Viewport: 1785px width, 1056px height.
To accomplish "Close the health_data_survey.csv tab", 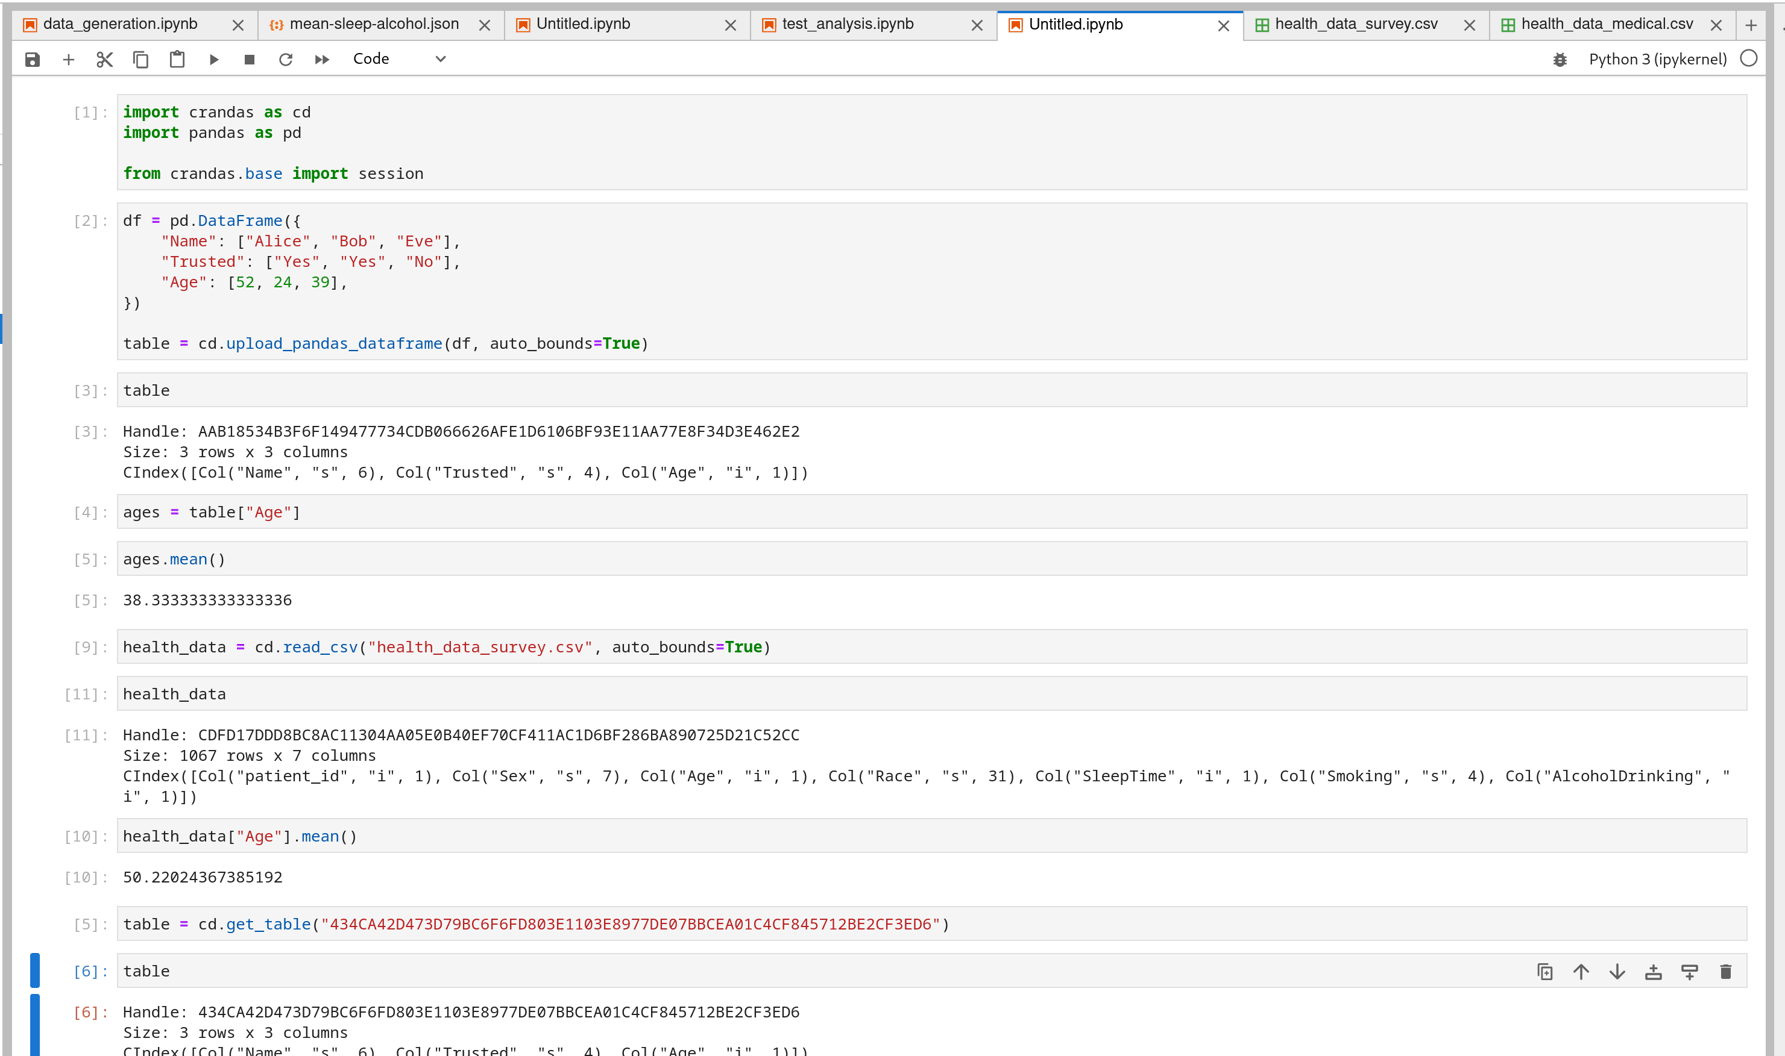I will [x=1469, y=25].
